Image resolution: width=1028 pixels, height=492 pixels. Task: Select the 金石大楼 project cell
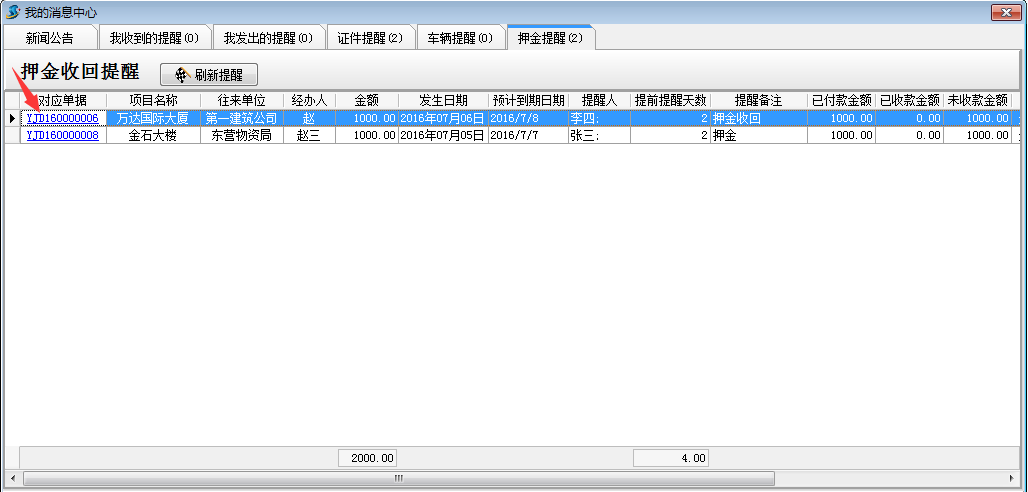click(x=153, y=135)
